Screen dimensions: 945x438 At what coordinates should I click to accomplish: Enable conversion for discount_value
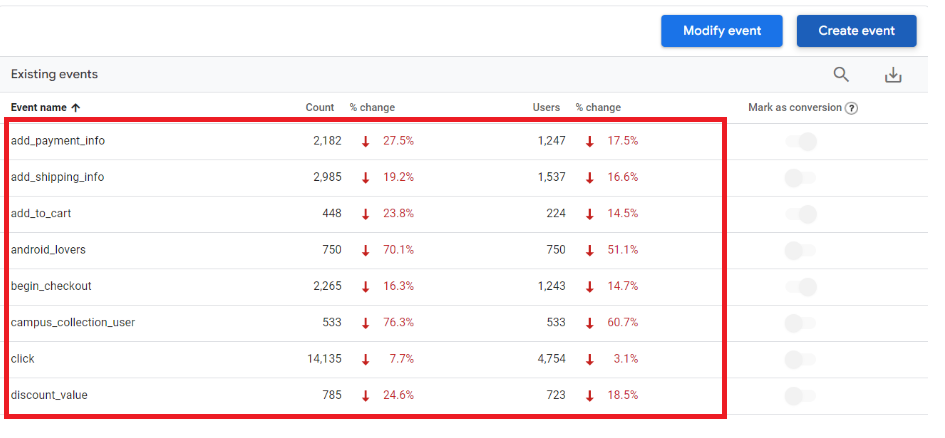point(801,396)
